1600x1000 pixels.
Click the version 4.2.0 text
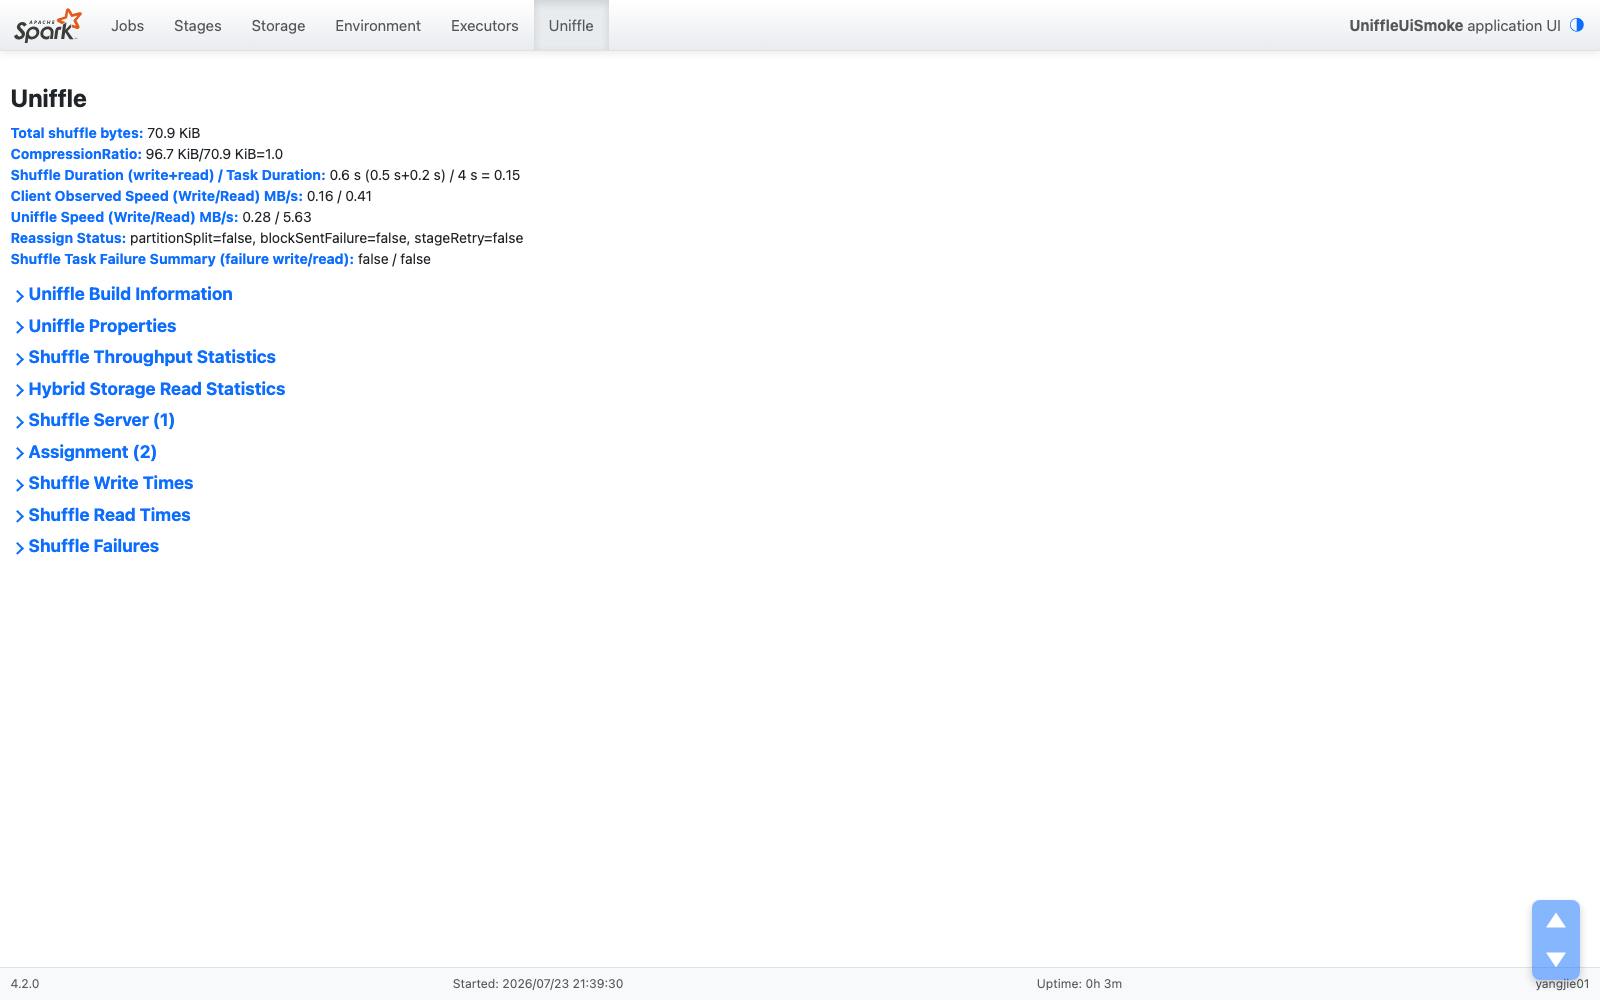[25, 984]
